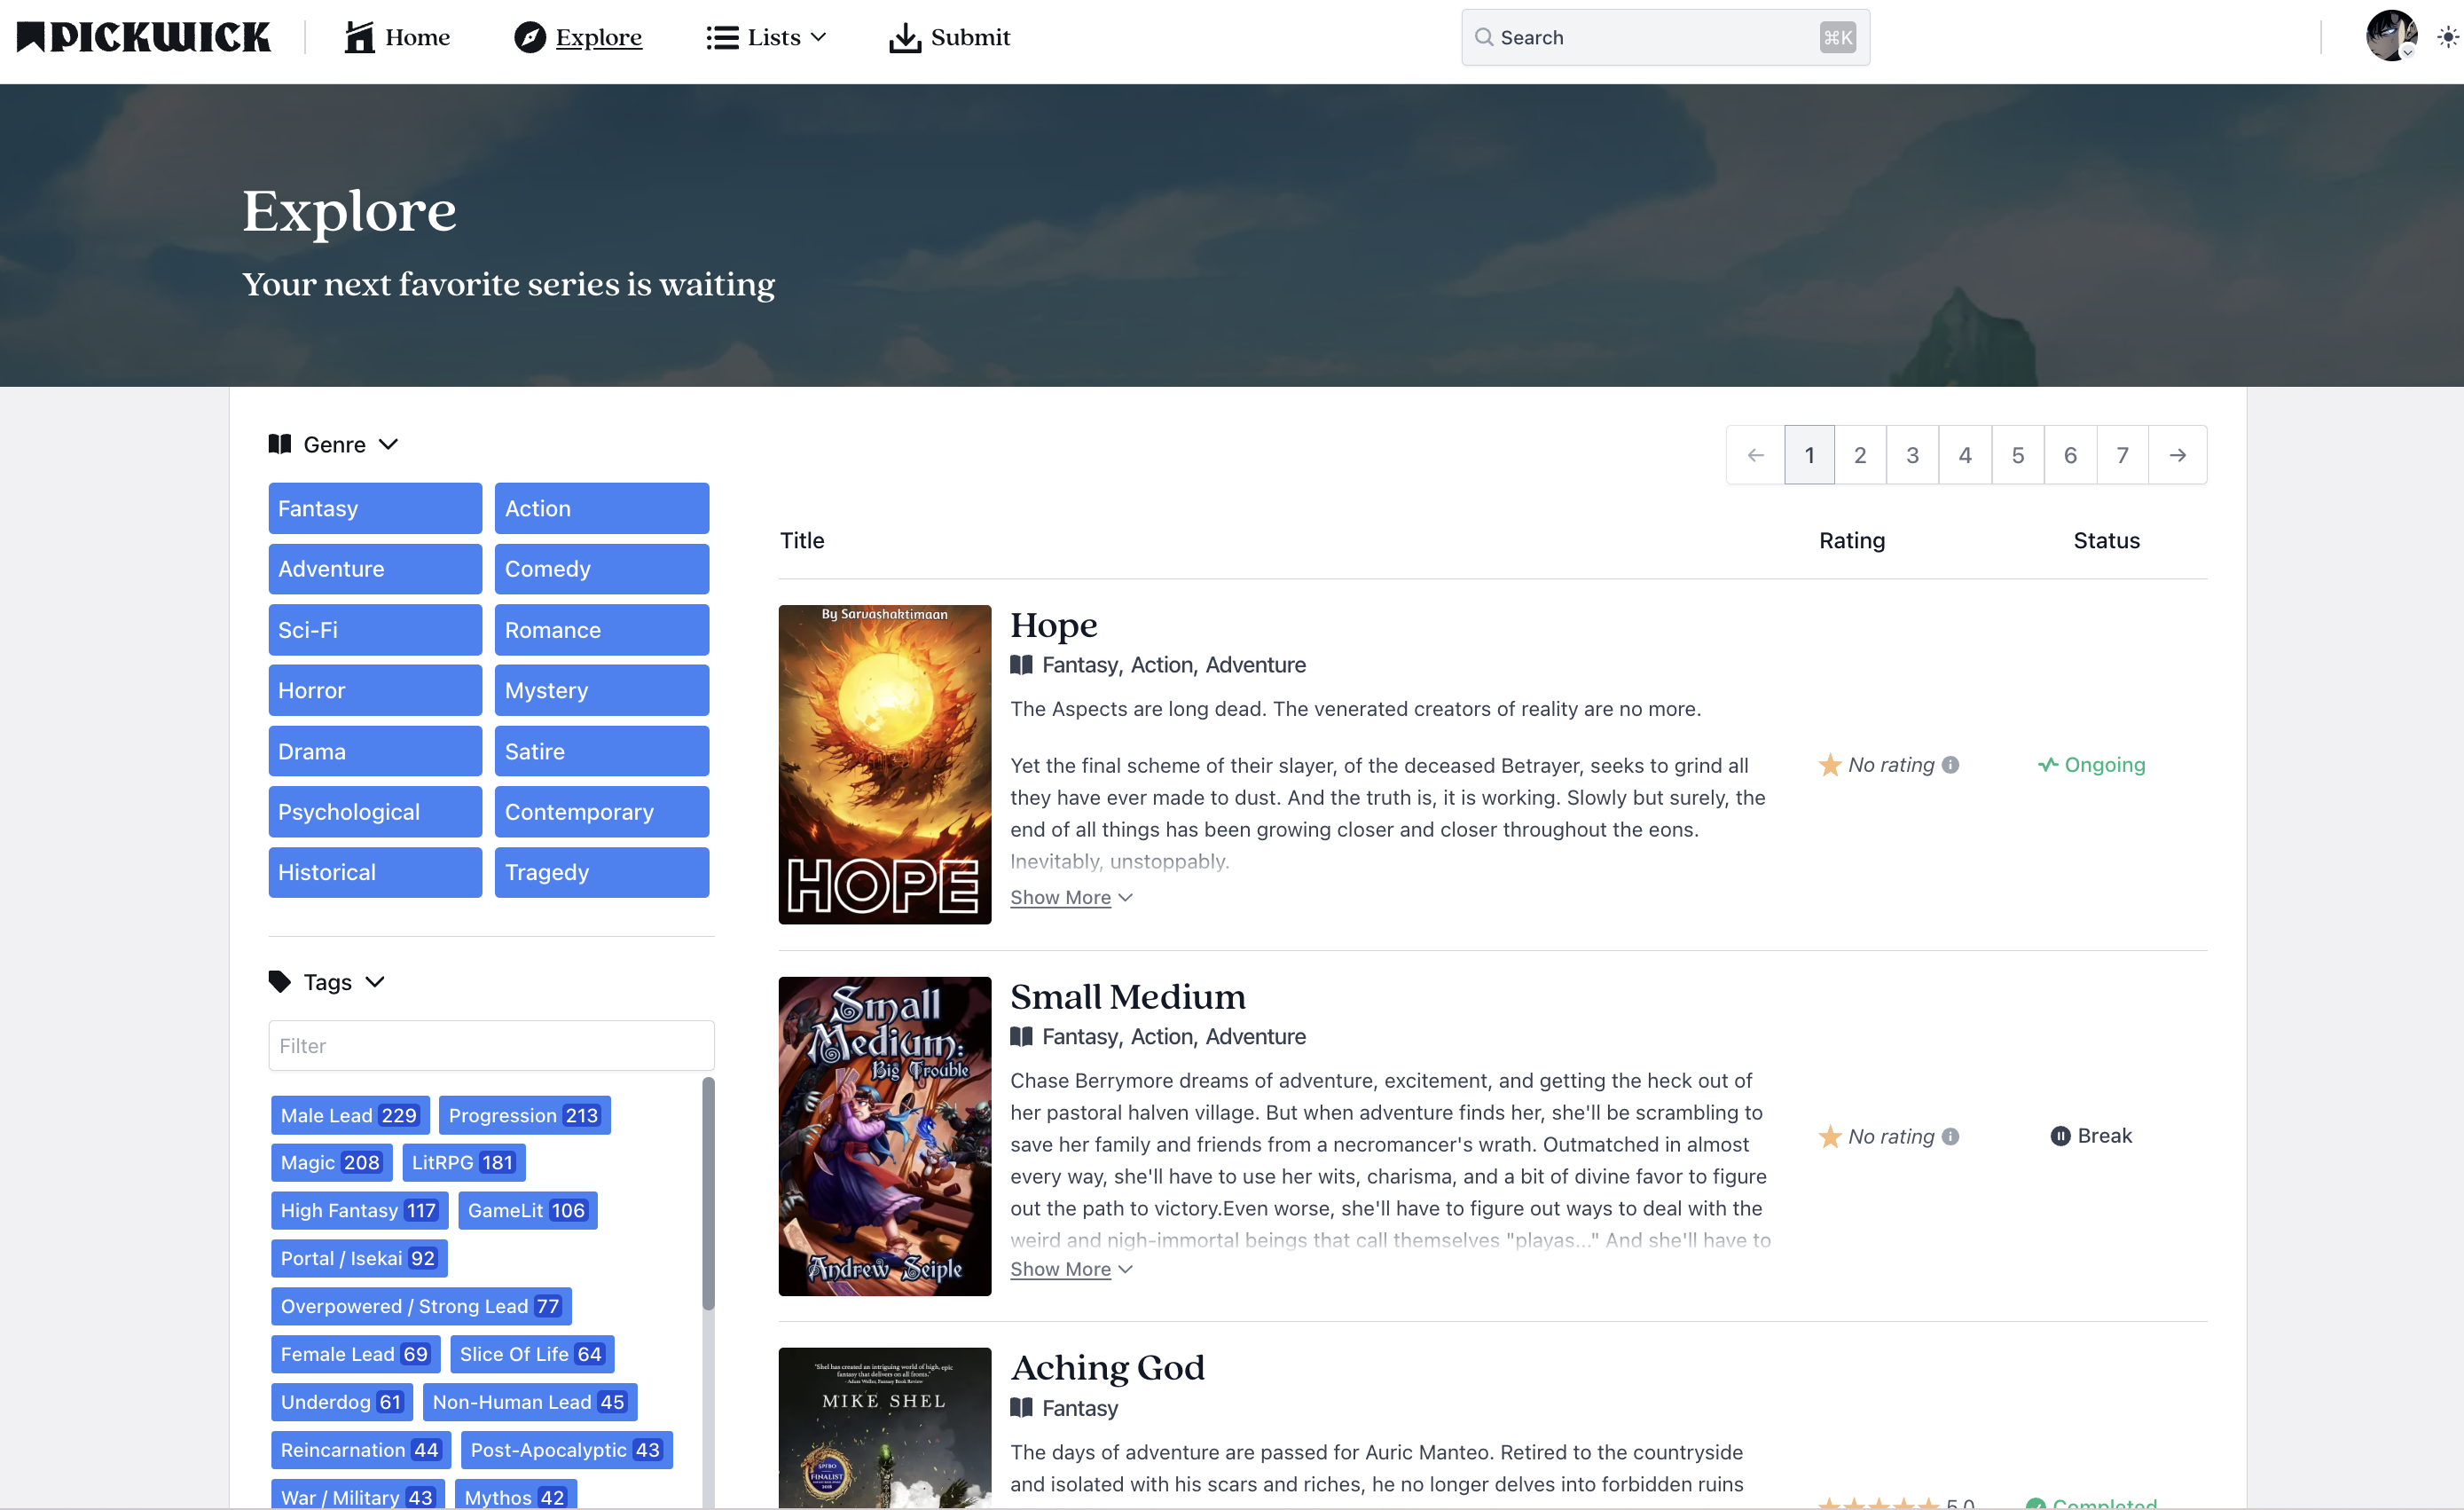Click the tags list vertical scrollbar

tap(708, 1192)
